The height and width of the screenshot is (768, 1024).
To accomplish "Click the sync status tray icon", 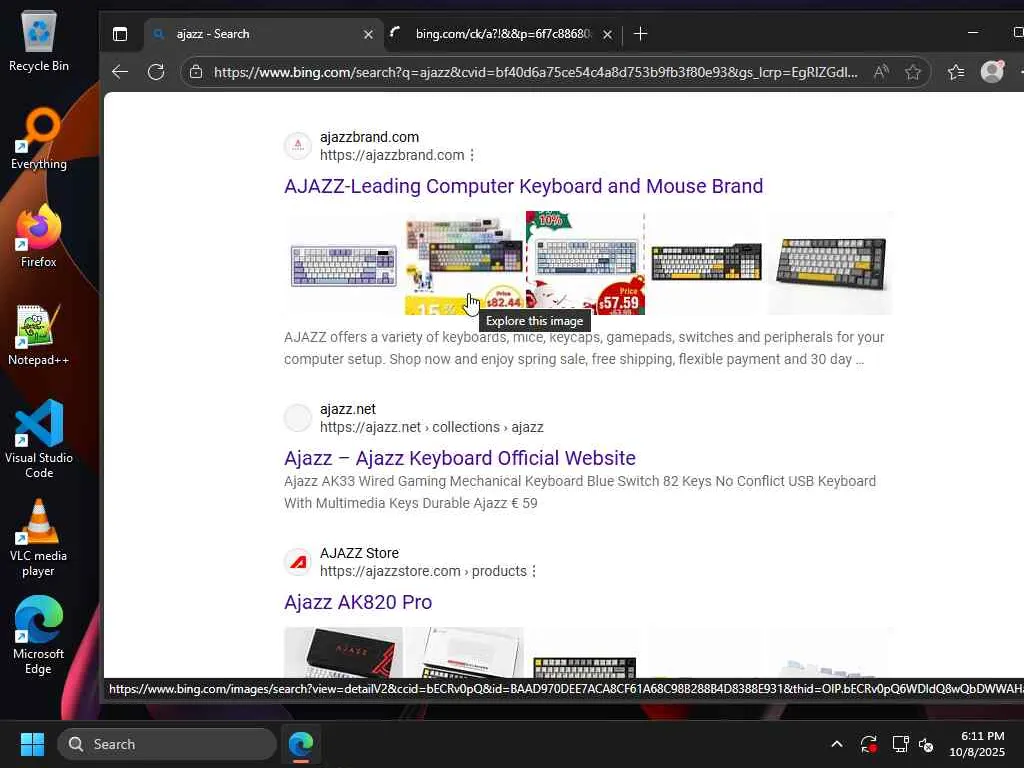I will tap(869, 744).
